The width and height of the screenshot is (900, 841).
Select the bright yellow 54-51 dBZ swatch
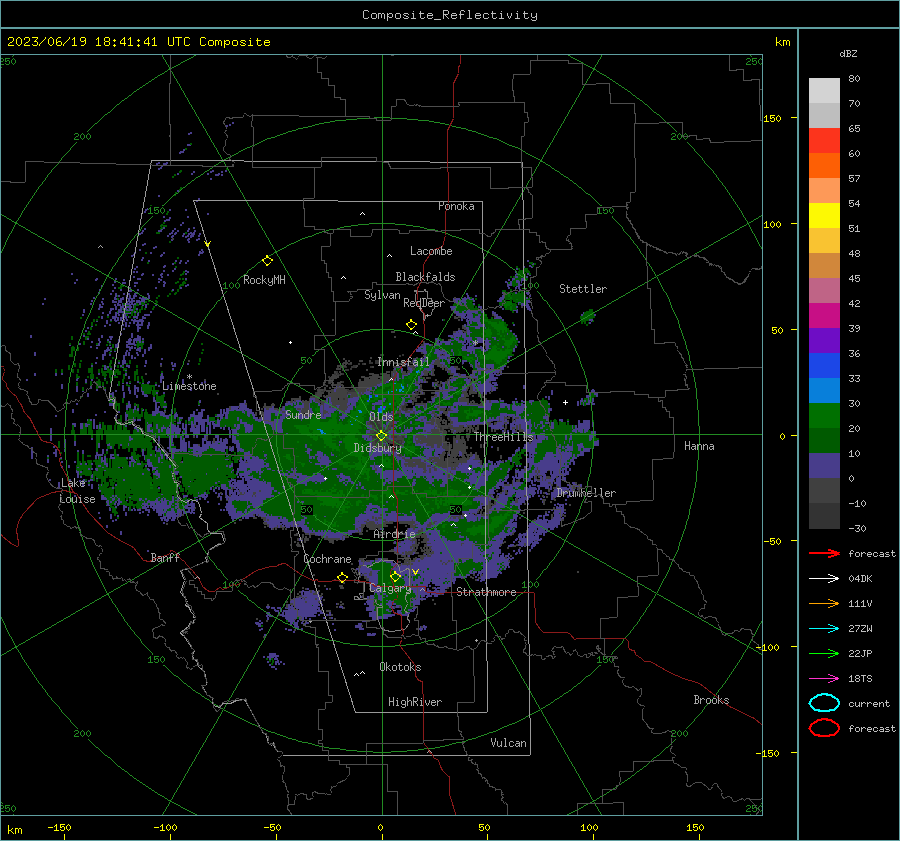(x=824, y=216)
